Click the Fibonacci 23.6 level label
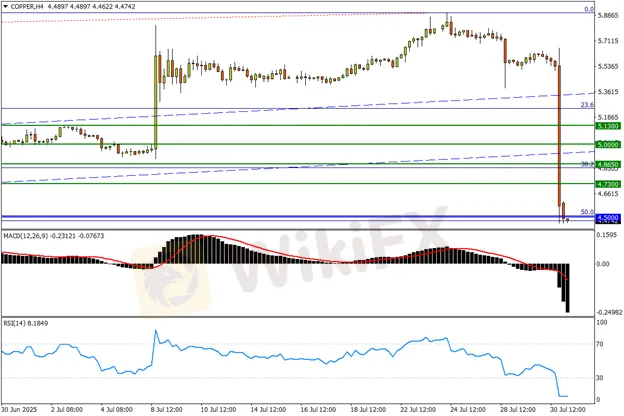Screen dimensions: 624x416 (587, 105)
